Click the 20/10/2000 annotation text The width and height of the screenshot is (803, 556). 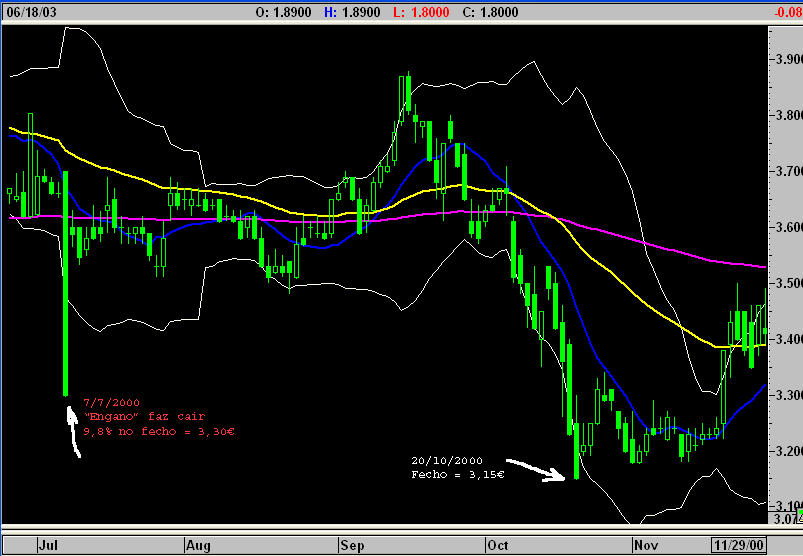pyautogui.click(x=447, y=461)
